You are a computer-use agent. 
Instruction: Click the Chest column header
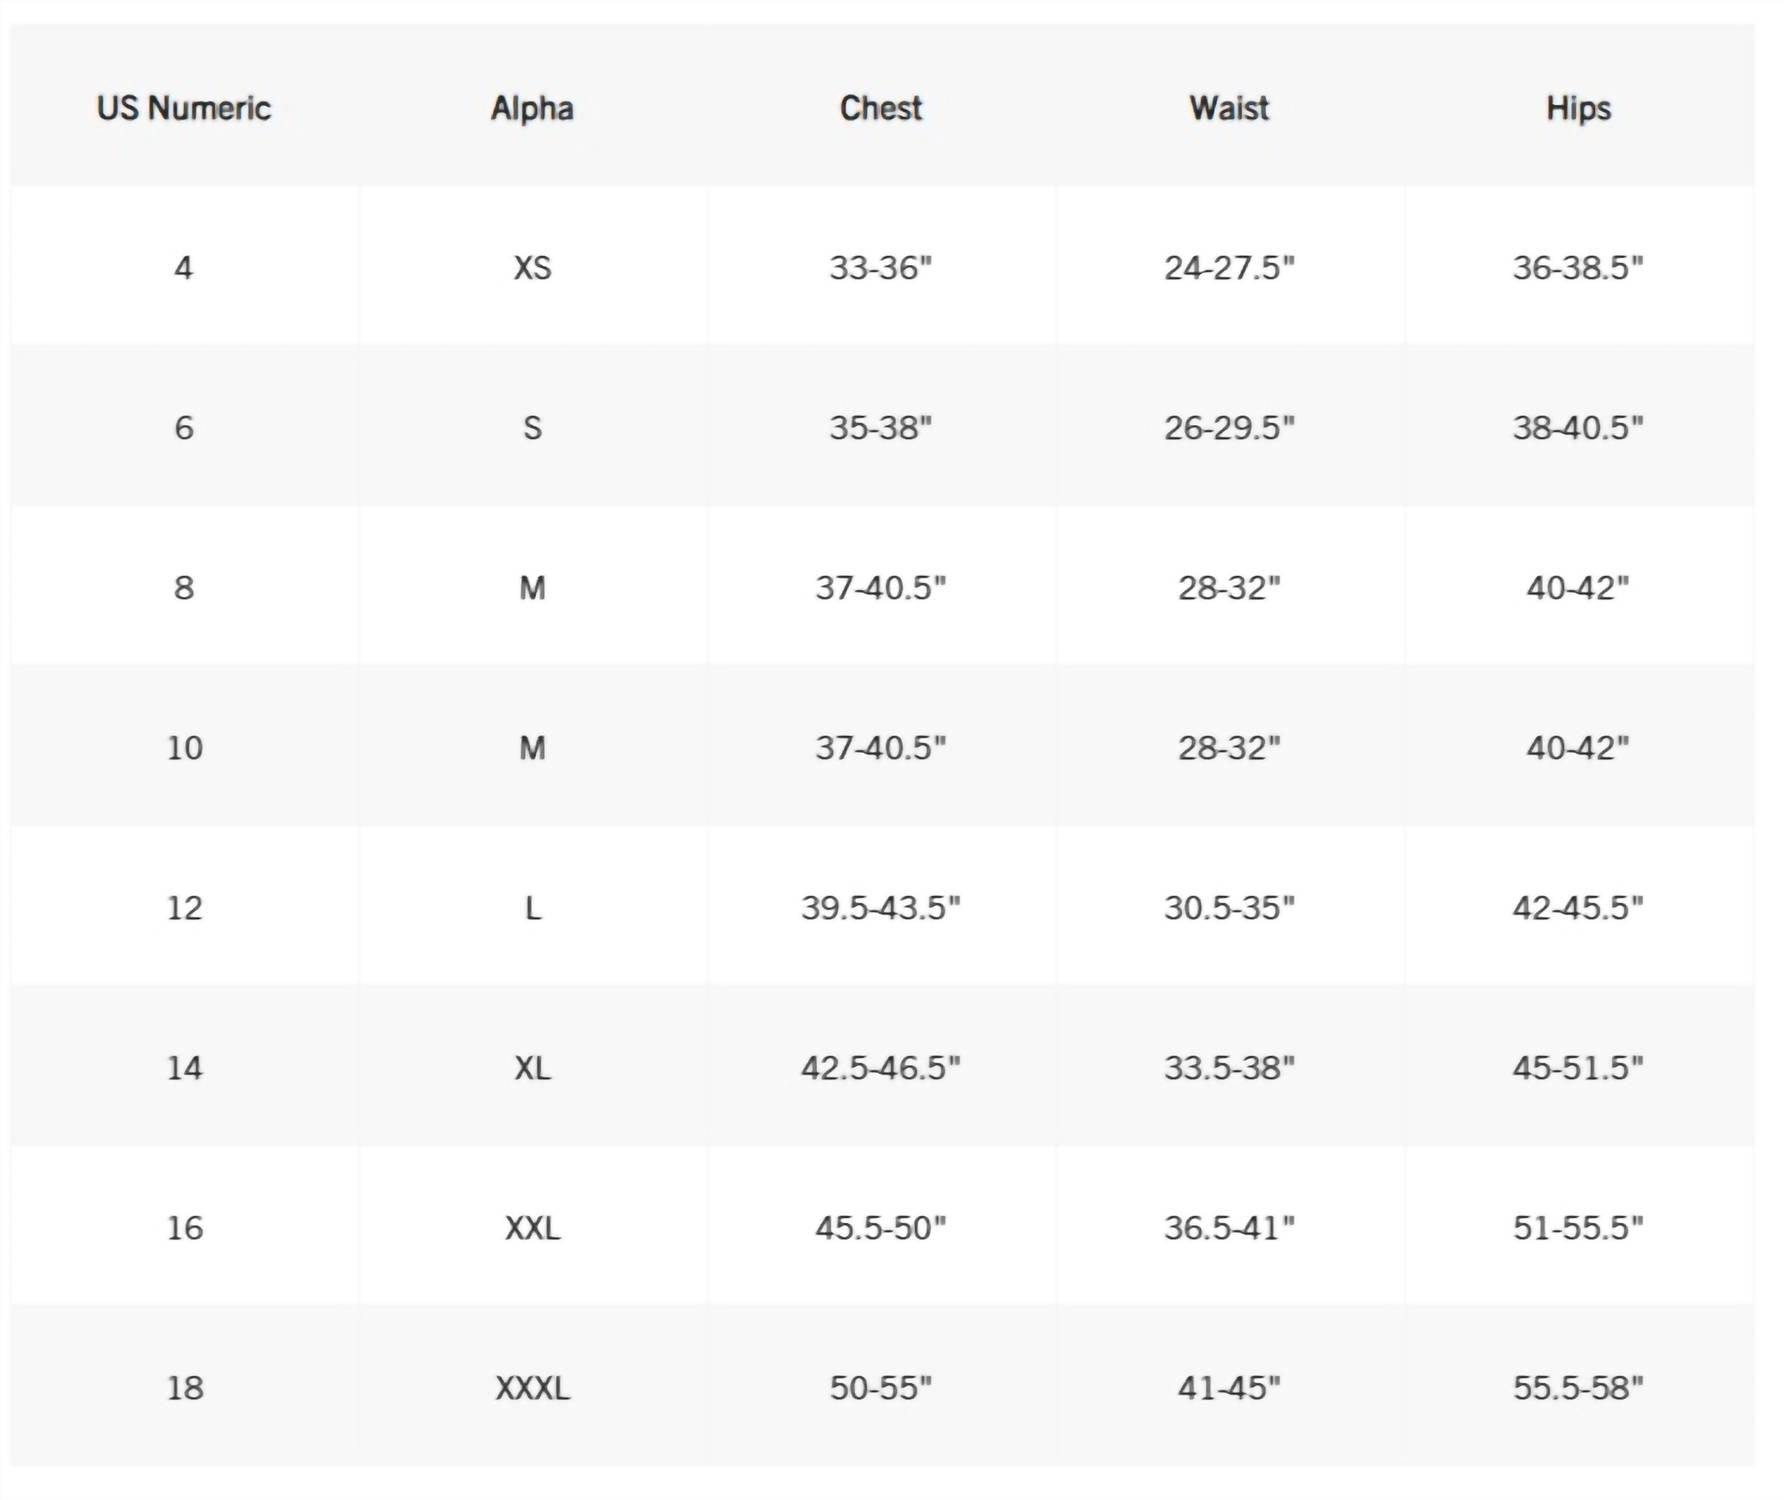pos(880,108)
